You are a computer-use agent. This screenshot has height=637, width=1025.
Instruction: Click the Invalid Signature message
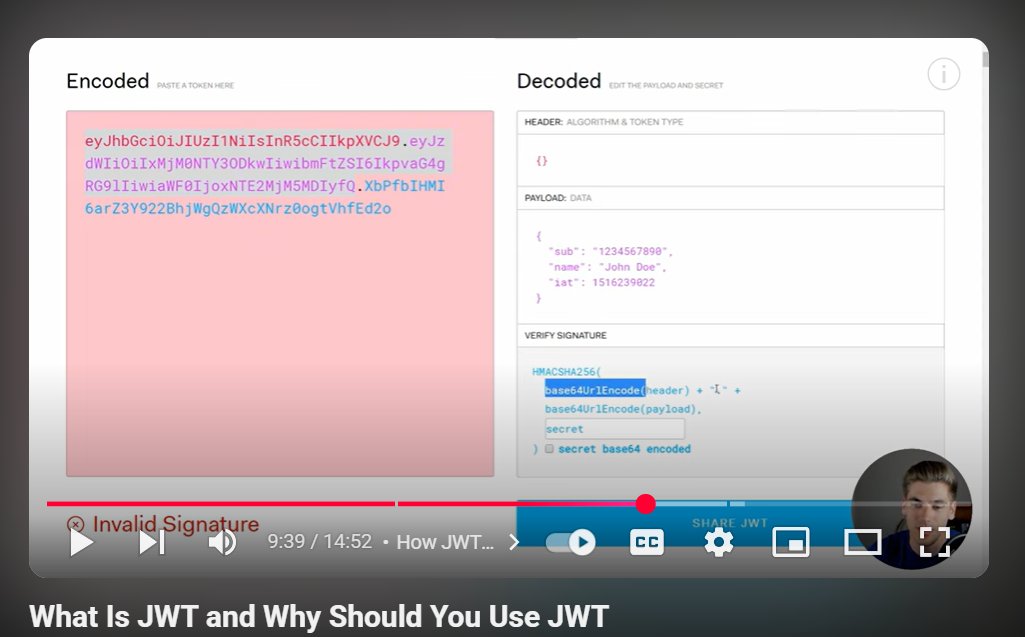163,524
